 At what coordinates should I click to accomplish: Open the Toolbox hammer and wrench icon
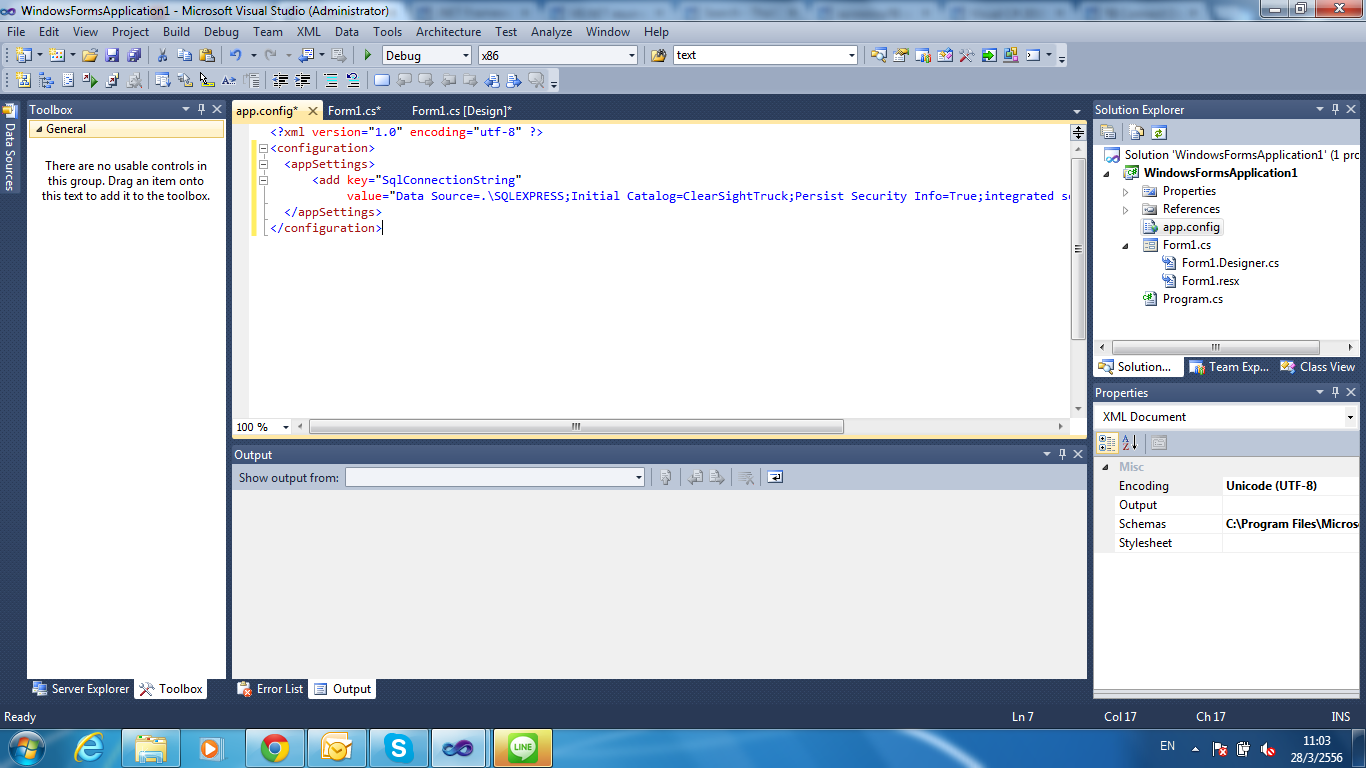(966, 55)
